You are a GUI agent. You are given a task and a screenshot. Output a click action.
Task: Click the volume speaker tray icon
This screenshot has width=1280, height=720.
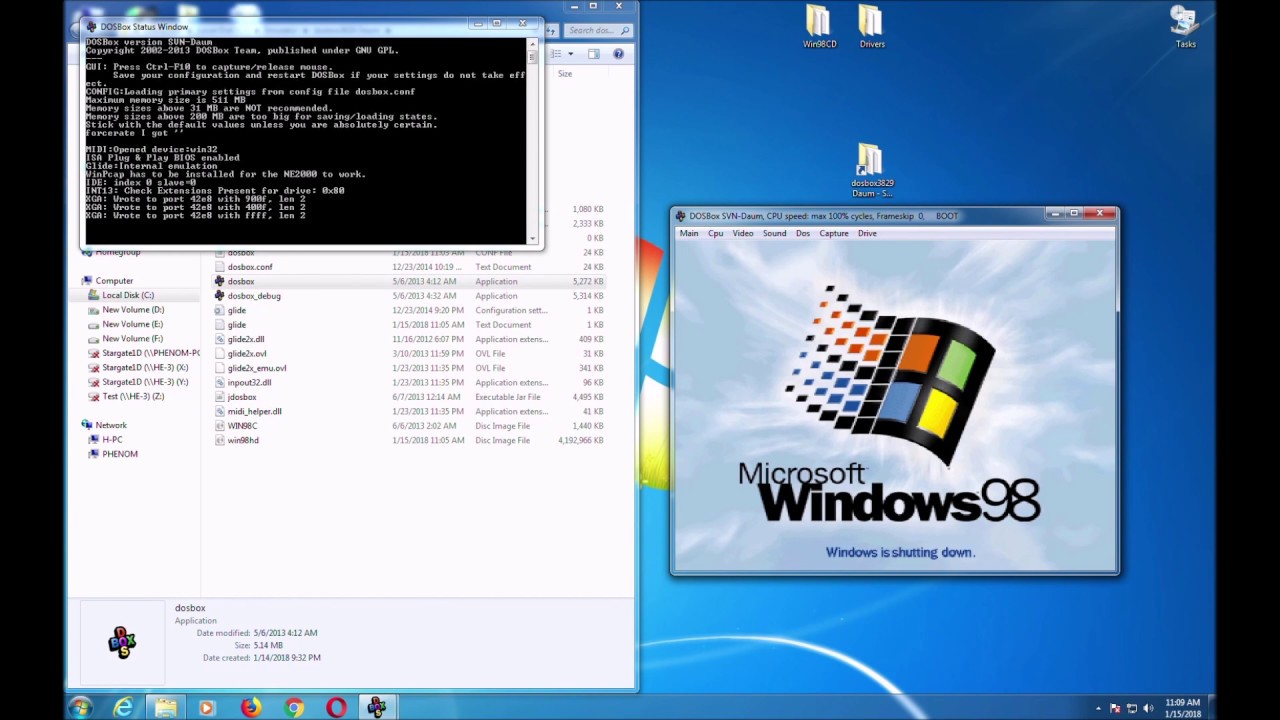1148,709
